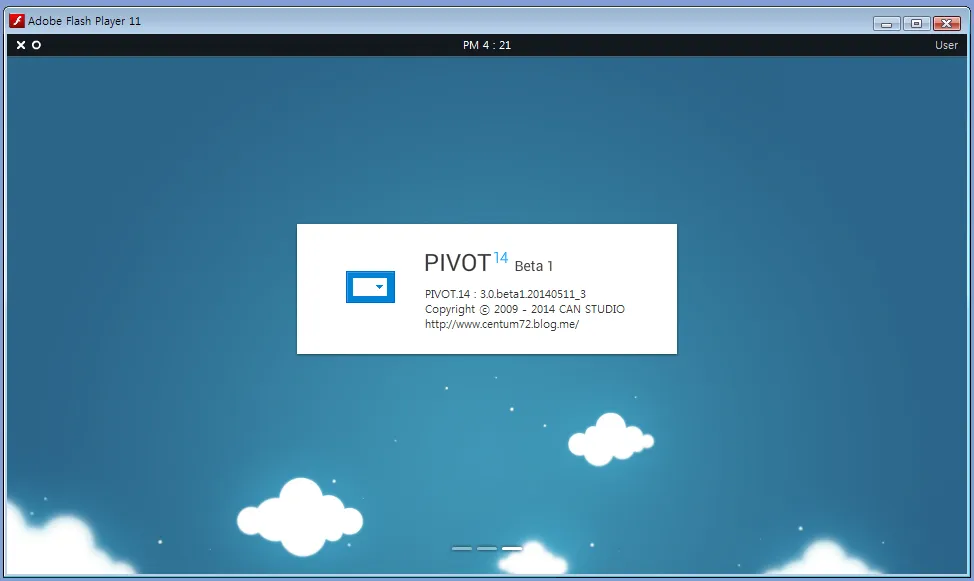Click the Adobe Flash Player window icon
Viewport: 974px width, 581px height.
[x=17, y=21]
